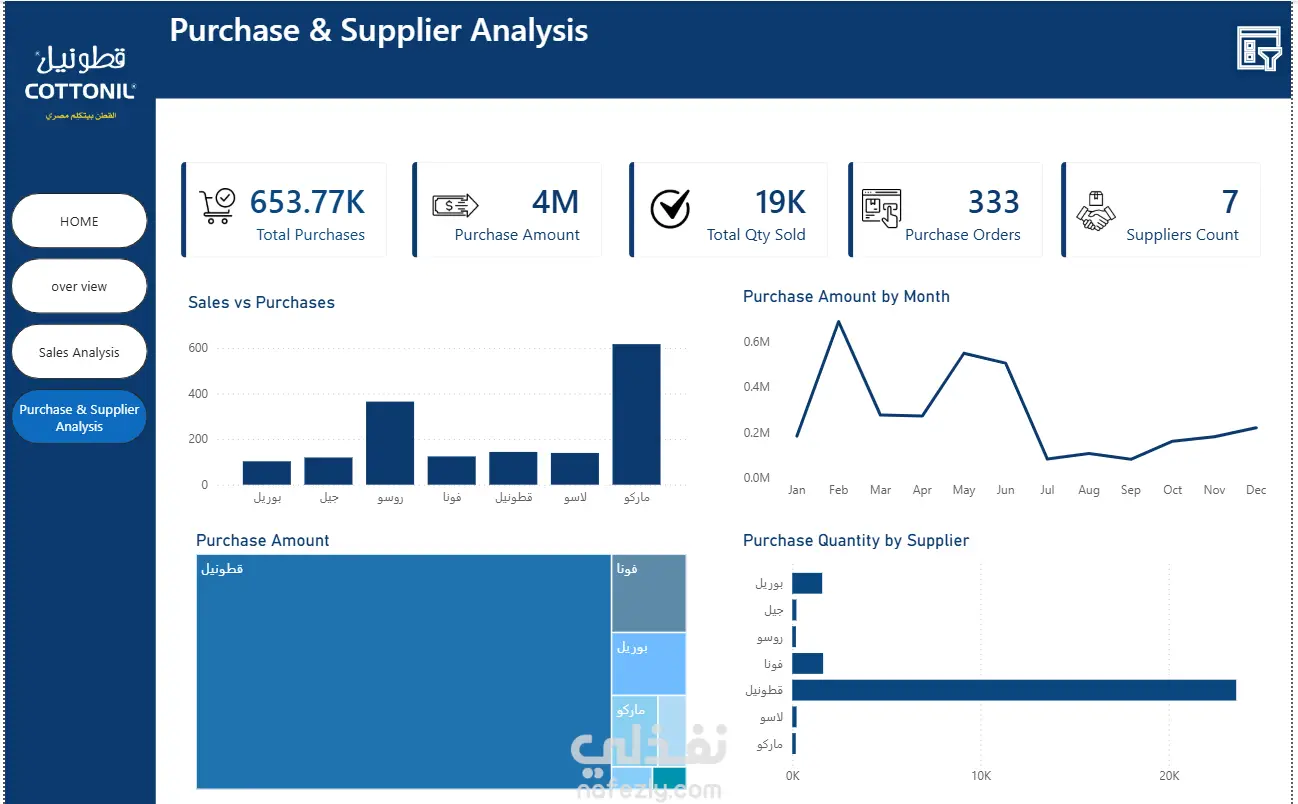
Task: Click the فونا treemap tile
Action: coord(649,594)
